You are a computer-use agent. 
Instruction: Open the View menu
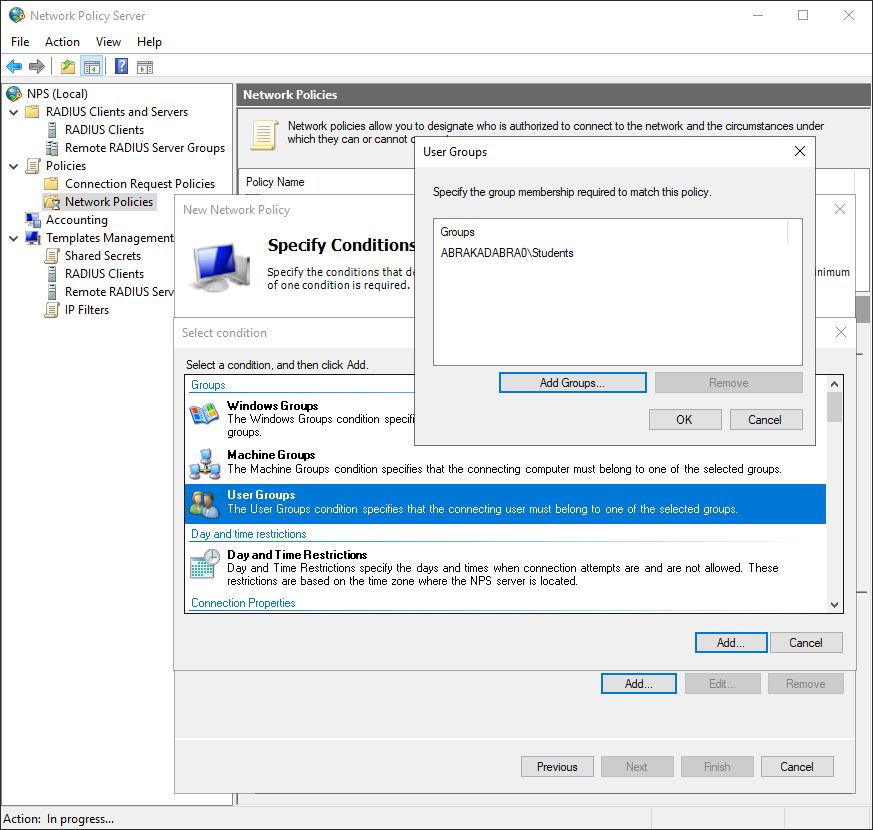pyautogui.click(x=108, y=42)
